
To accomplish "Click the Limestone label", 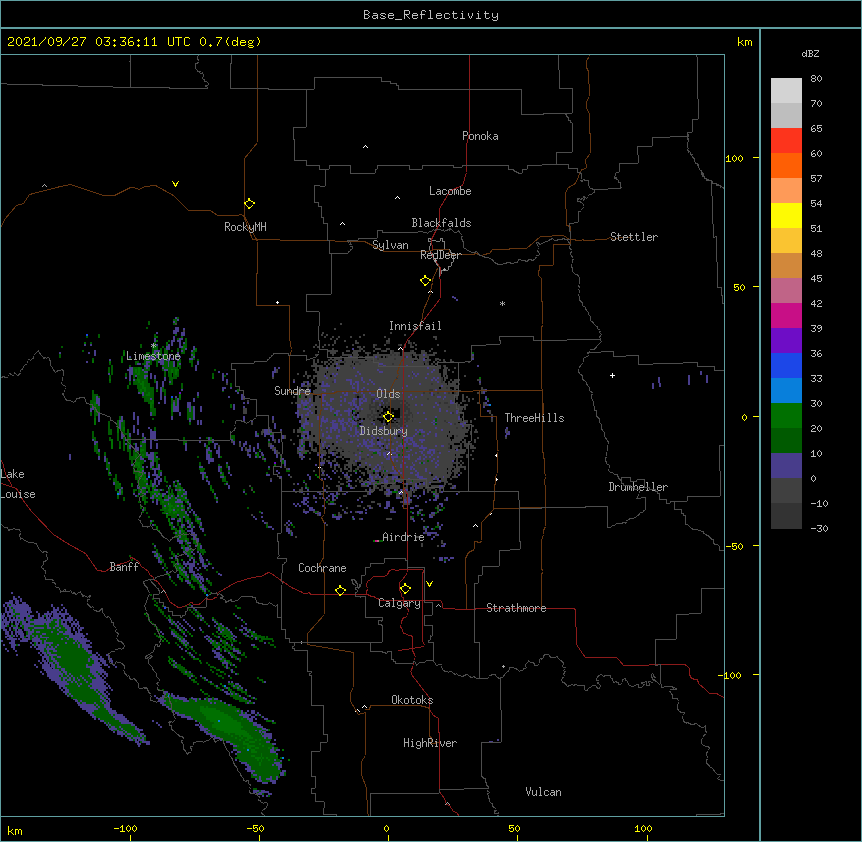I will click(x=153, y=356).
